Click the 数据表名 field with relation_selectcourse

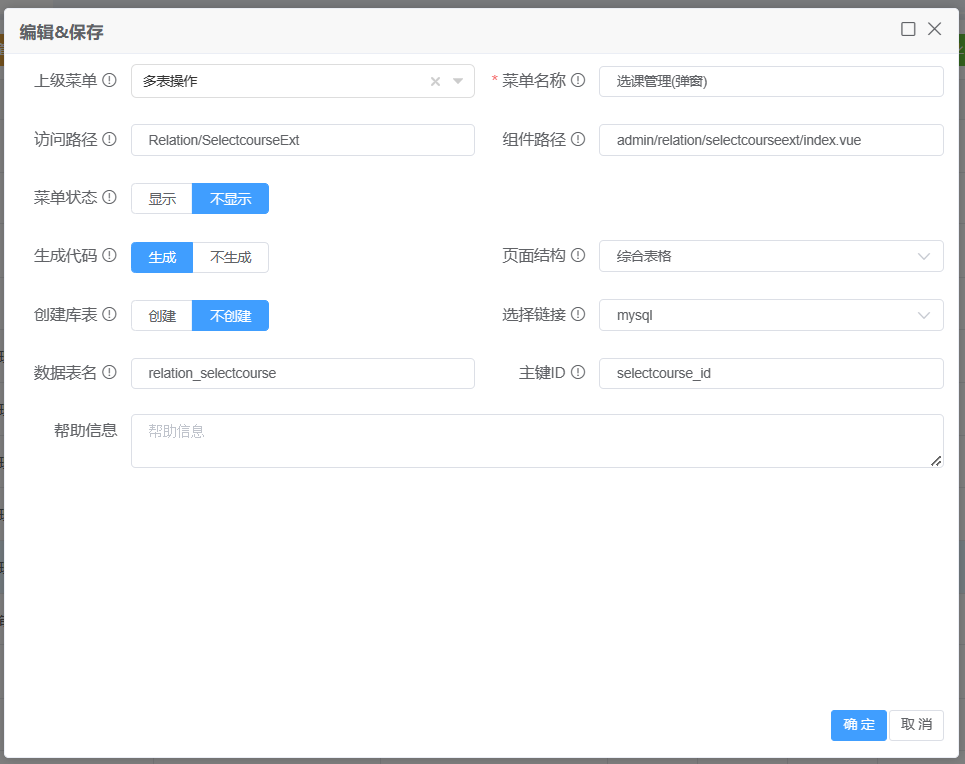point(302,373)
